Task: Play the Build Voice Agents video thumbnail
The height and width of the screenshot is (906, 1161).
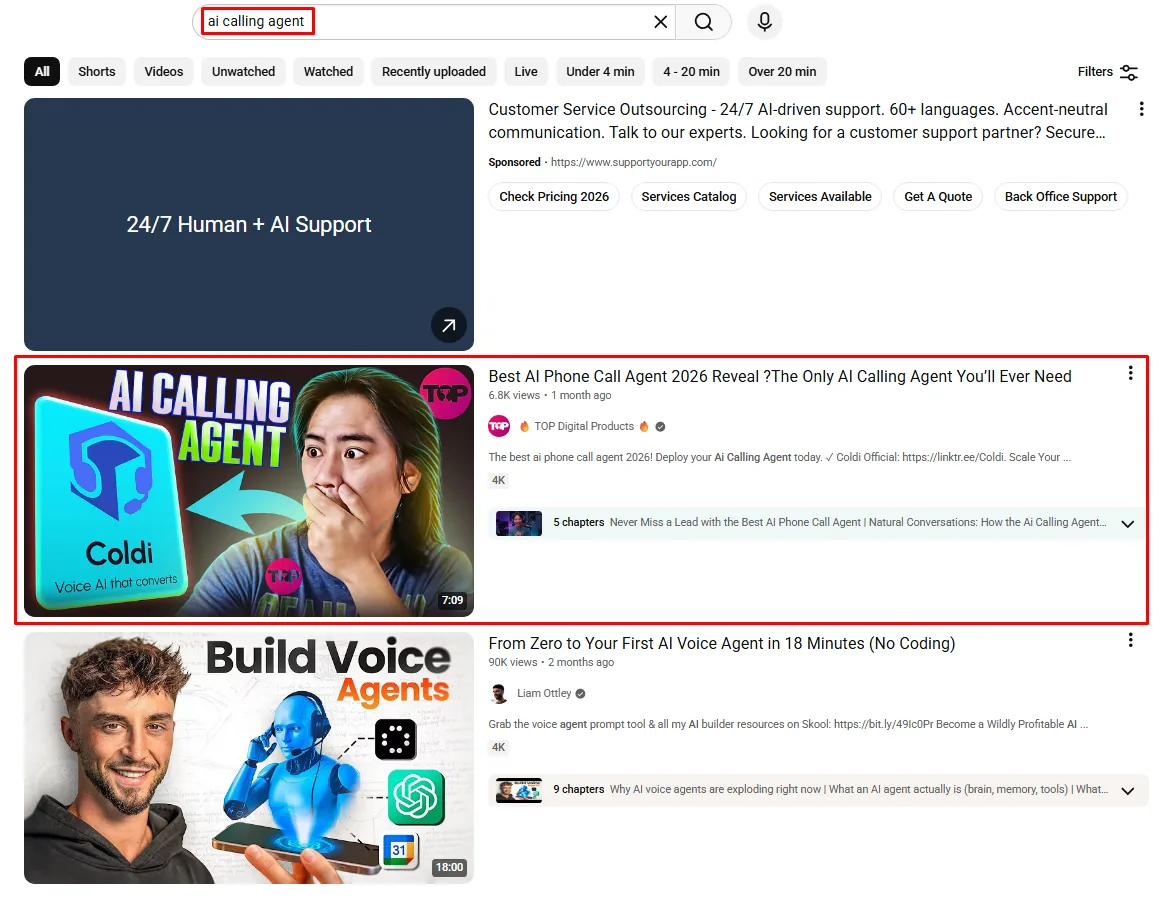Action: click(249, 758)
